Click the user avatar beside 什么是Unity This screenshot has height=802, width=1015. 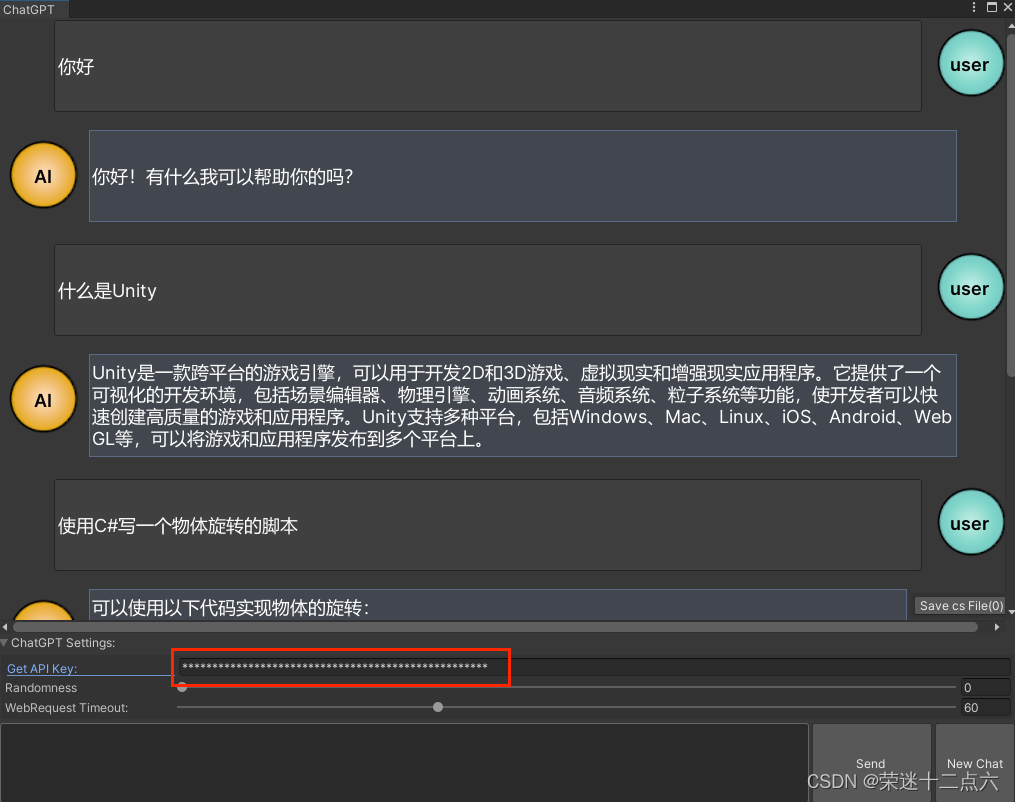(x=970, y=287)
